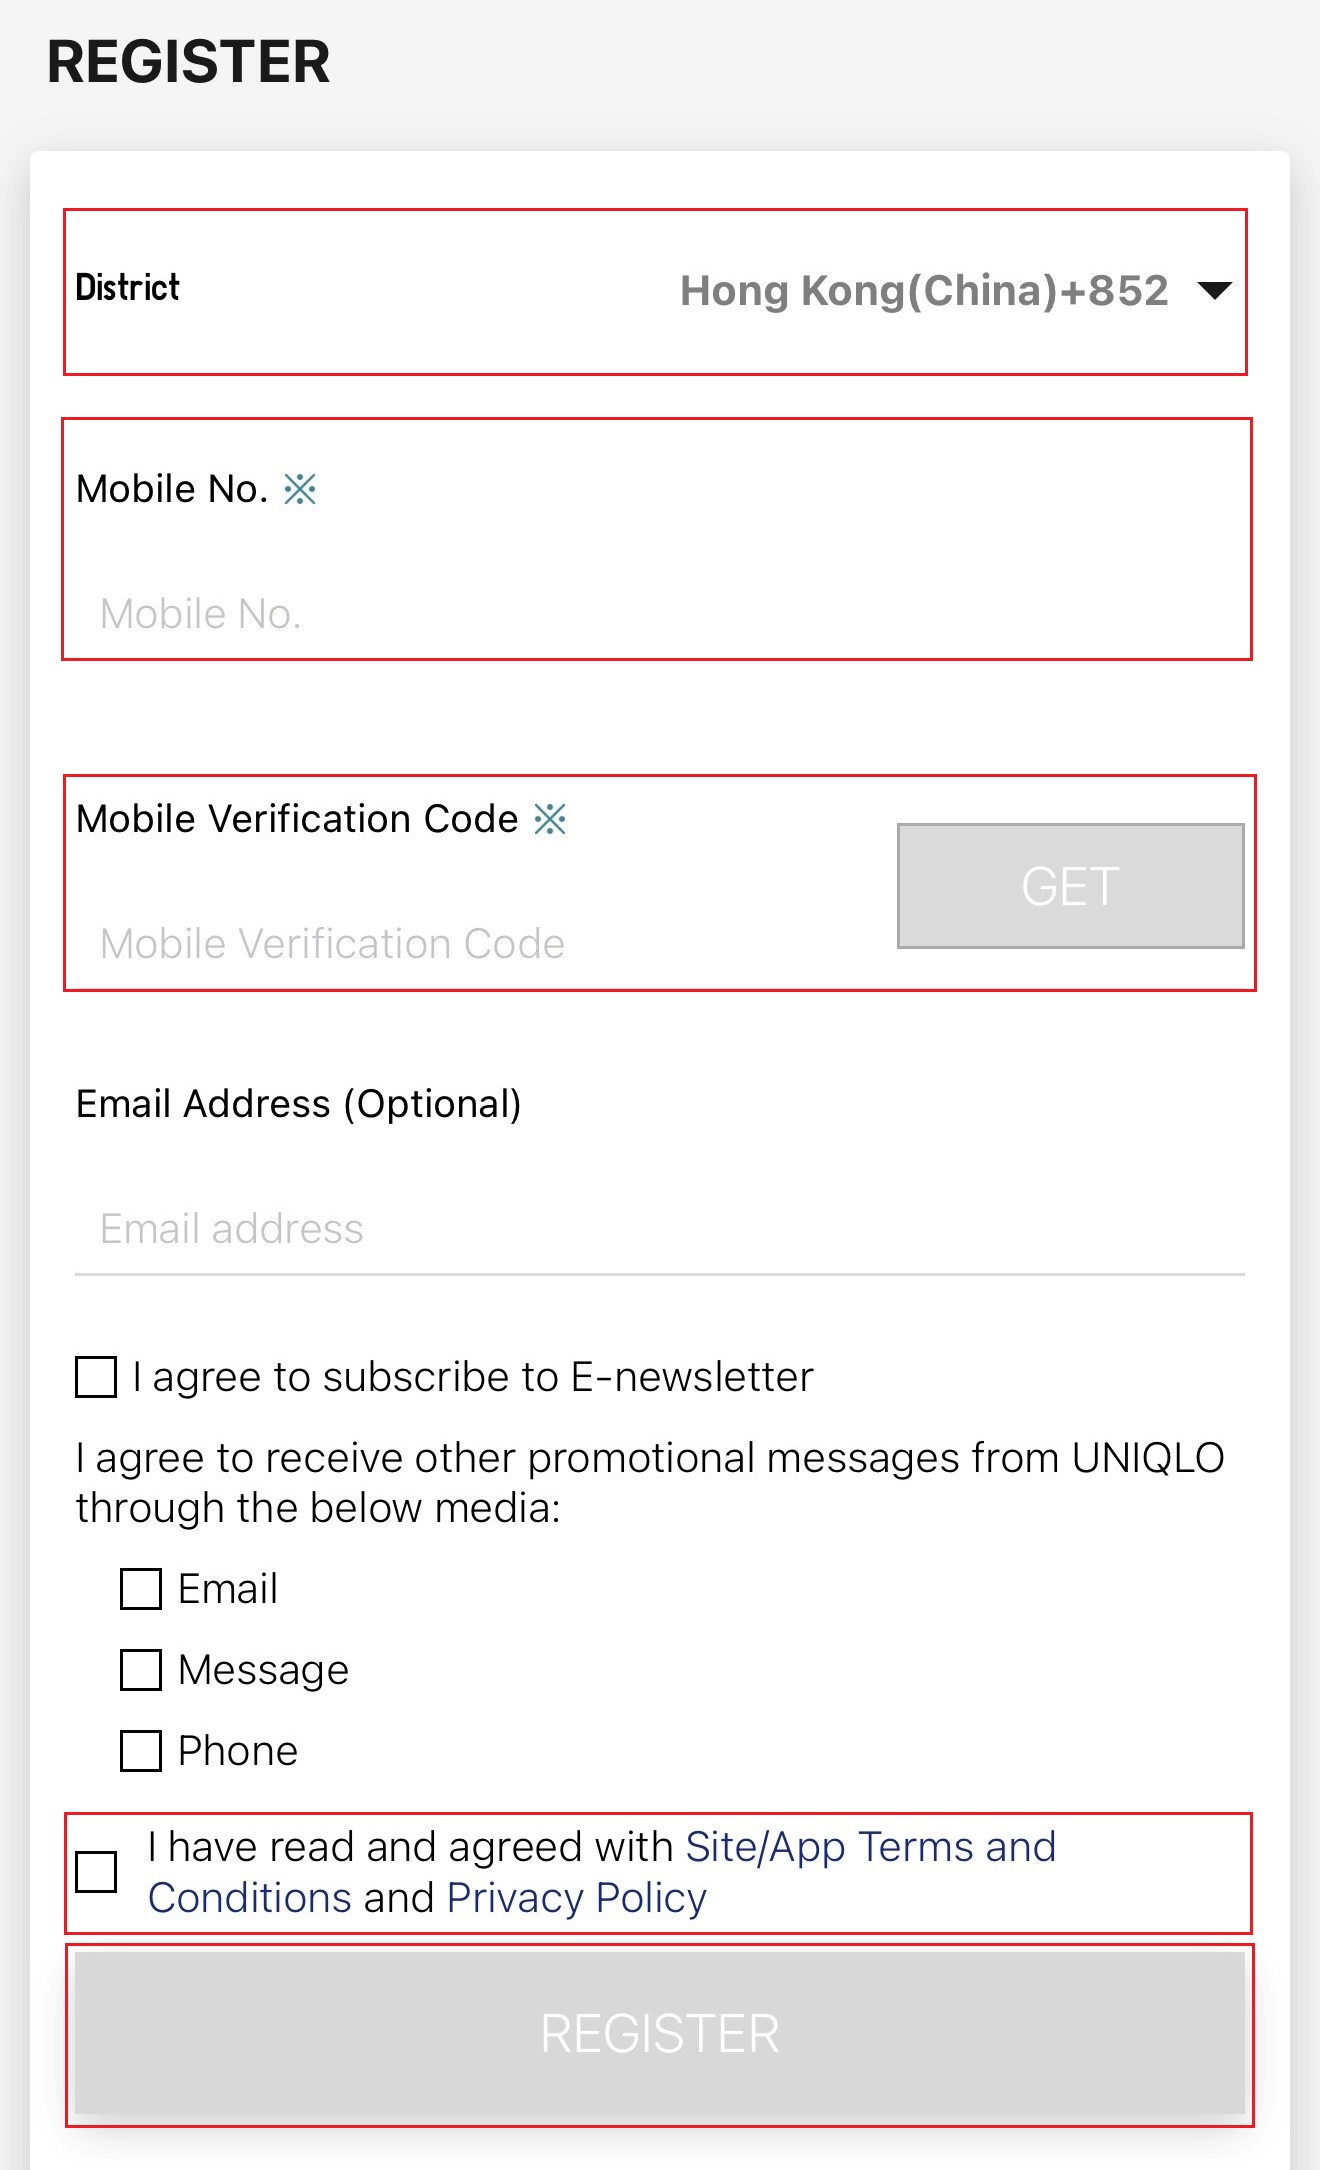The width and height of the screenshot is (1320, 2170).
Task: Click the required asterisk beside Mobile Verification Code
Action: coord(550,820)
